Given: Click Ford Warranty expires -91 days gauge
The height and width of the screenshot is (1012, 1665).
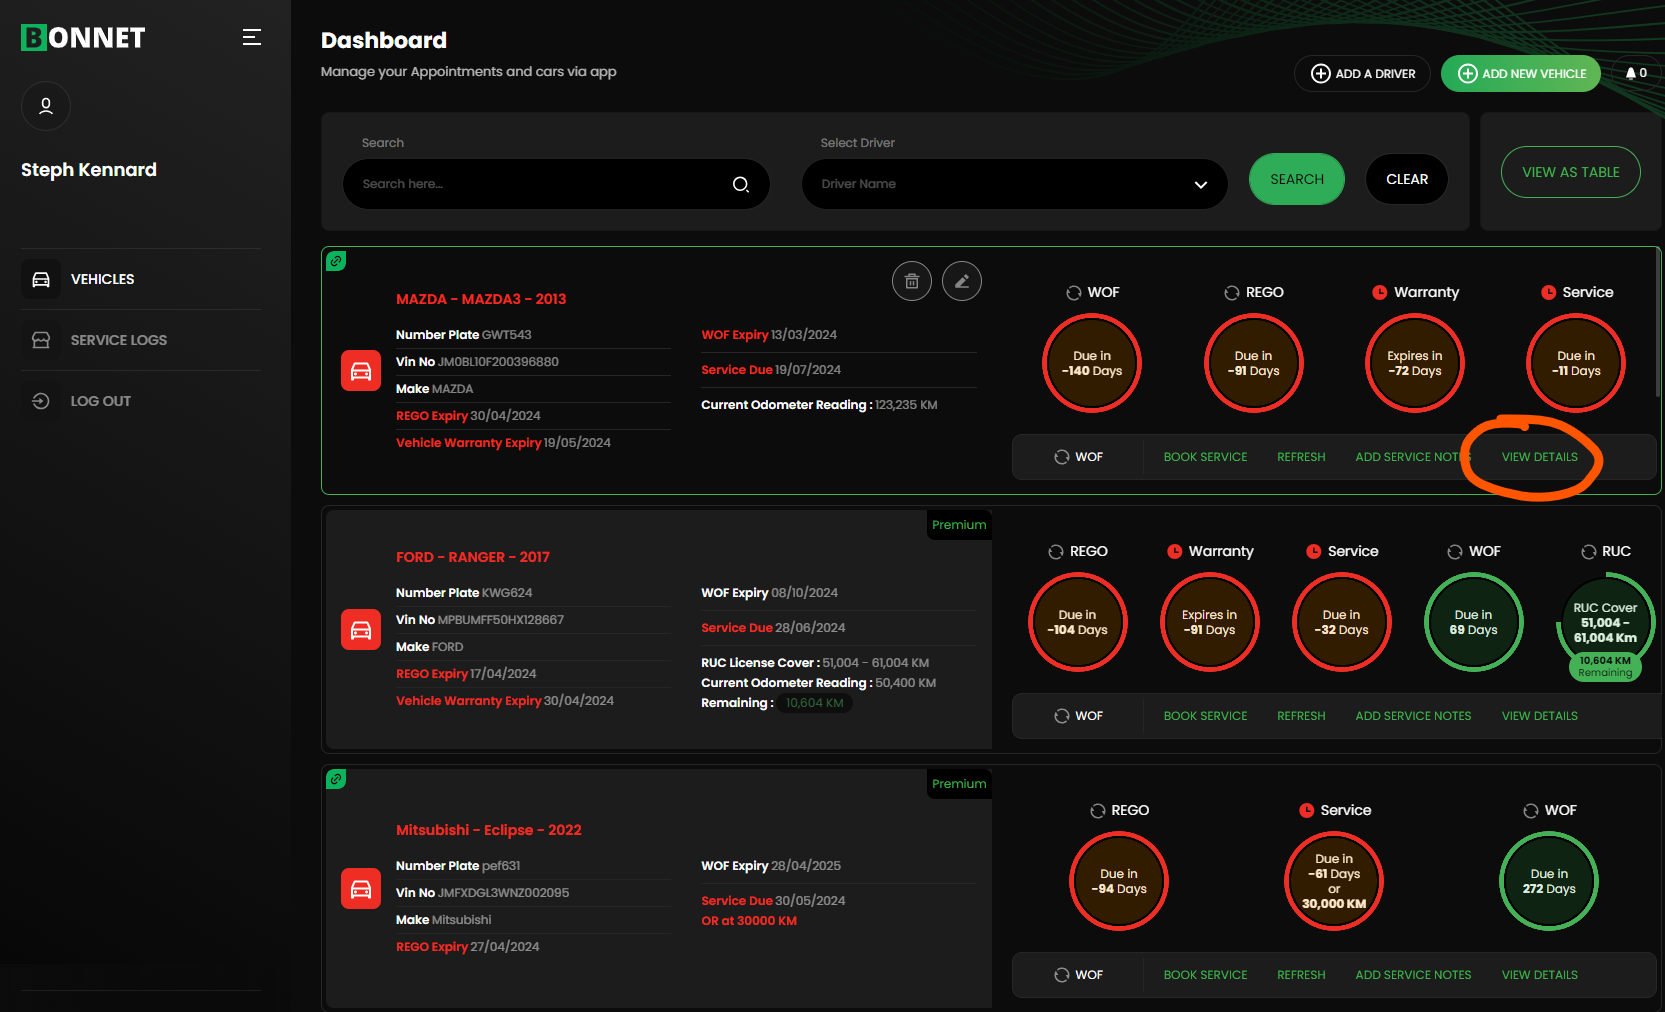Looking at the screenshot, I should coord(1209,622).
